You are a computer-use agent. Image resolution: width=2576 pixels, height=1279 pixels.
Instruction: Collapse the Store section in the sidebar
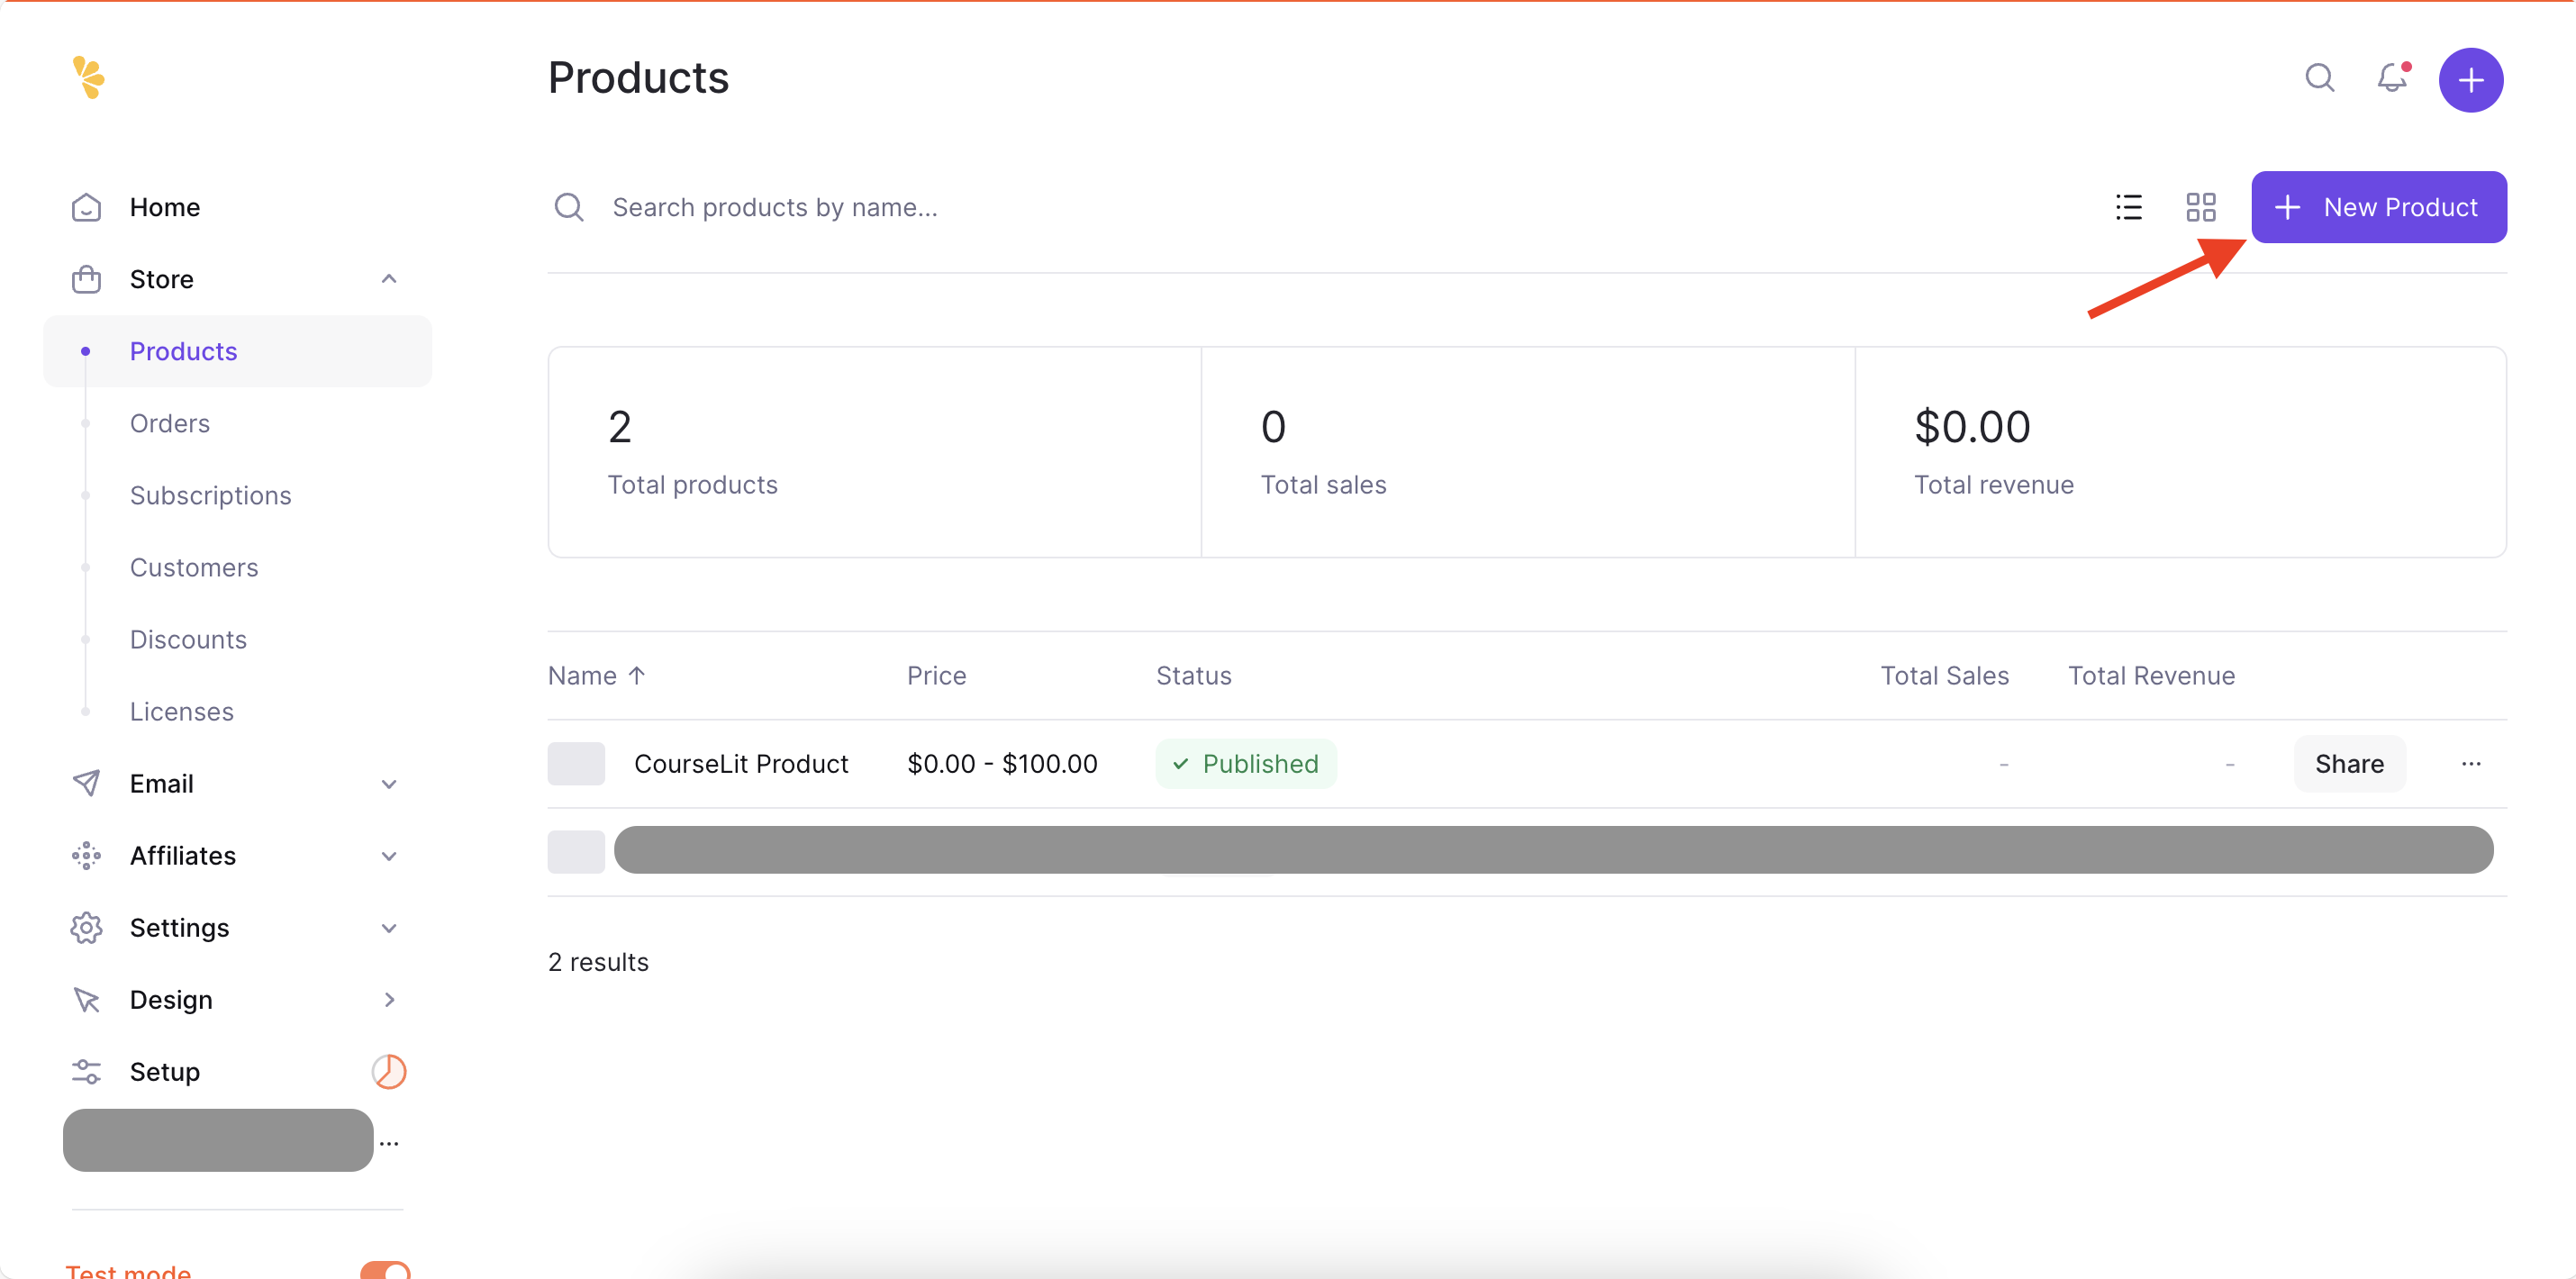[389, 279]
